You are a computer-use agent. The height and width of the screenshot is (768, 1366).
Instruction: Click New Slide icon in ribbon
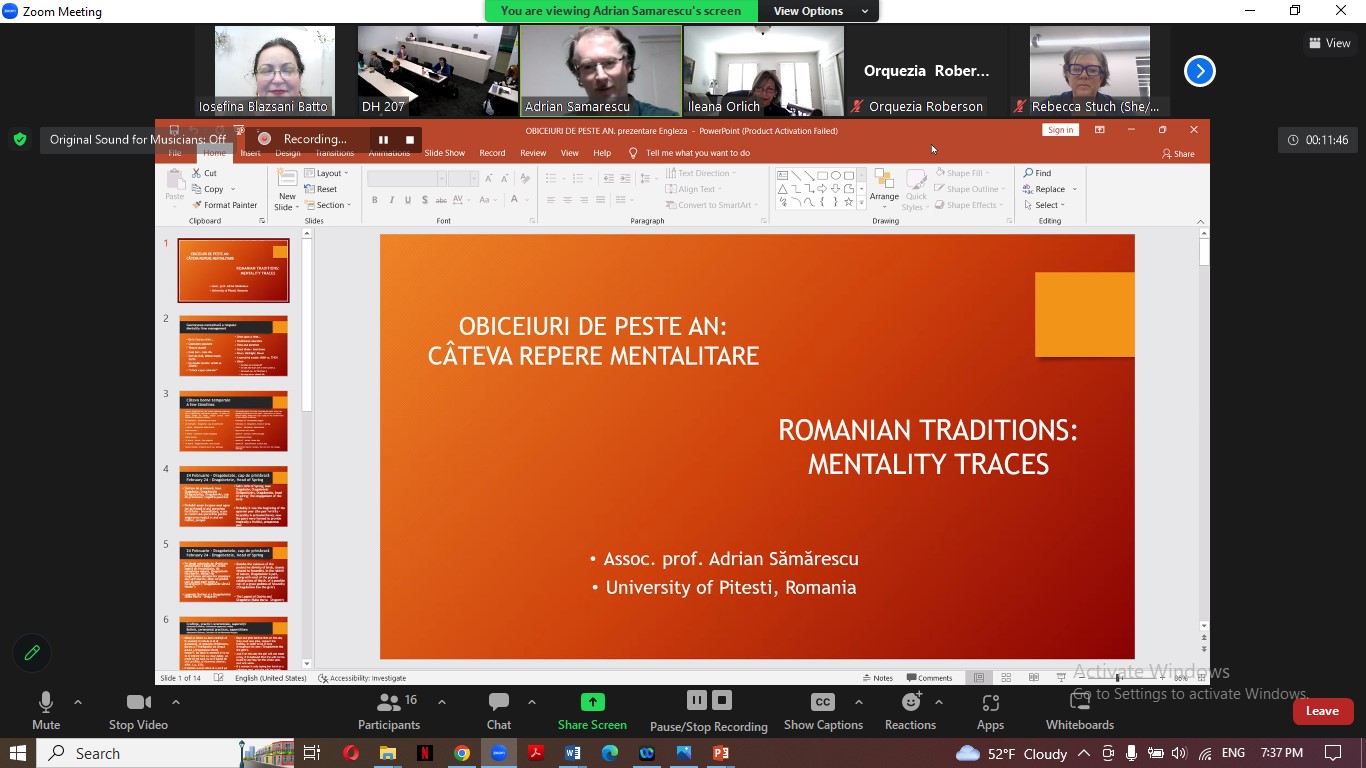(286, 177)
